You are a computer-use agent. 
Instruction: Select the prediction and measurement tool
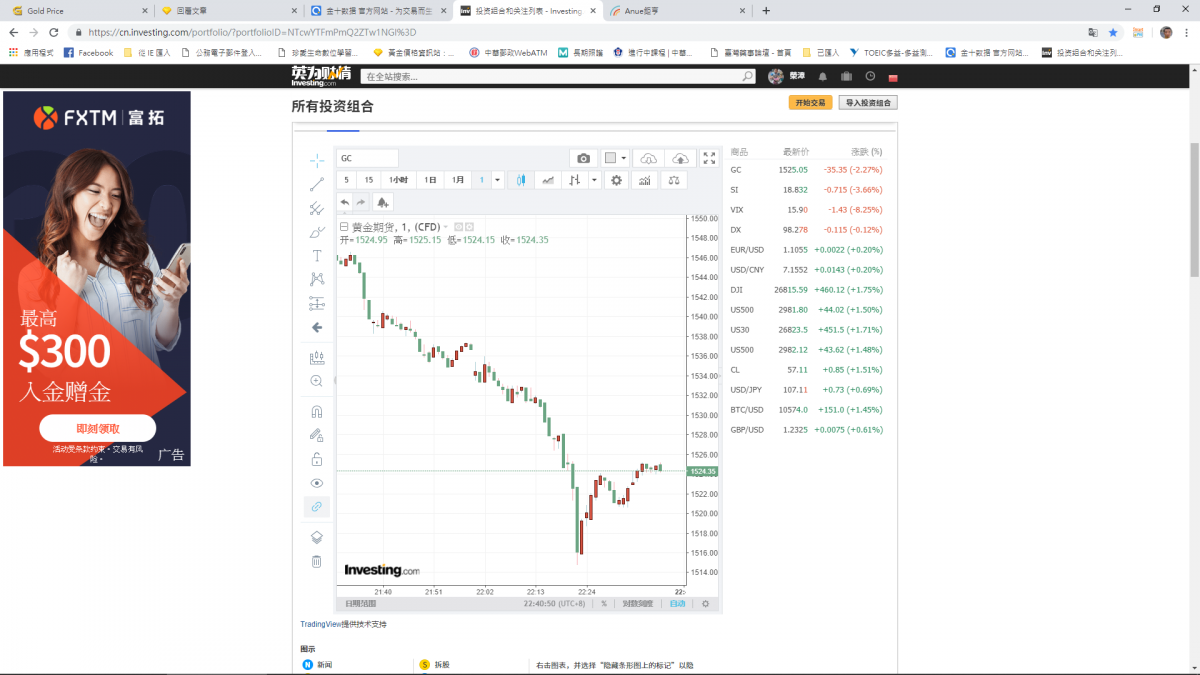(316, 303)
